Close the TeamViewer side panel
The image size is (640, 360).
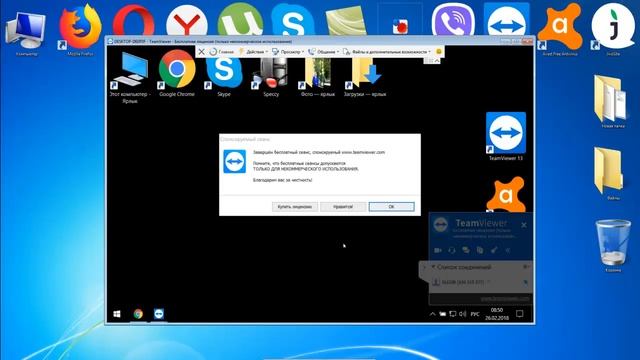click(524, 225)
